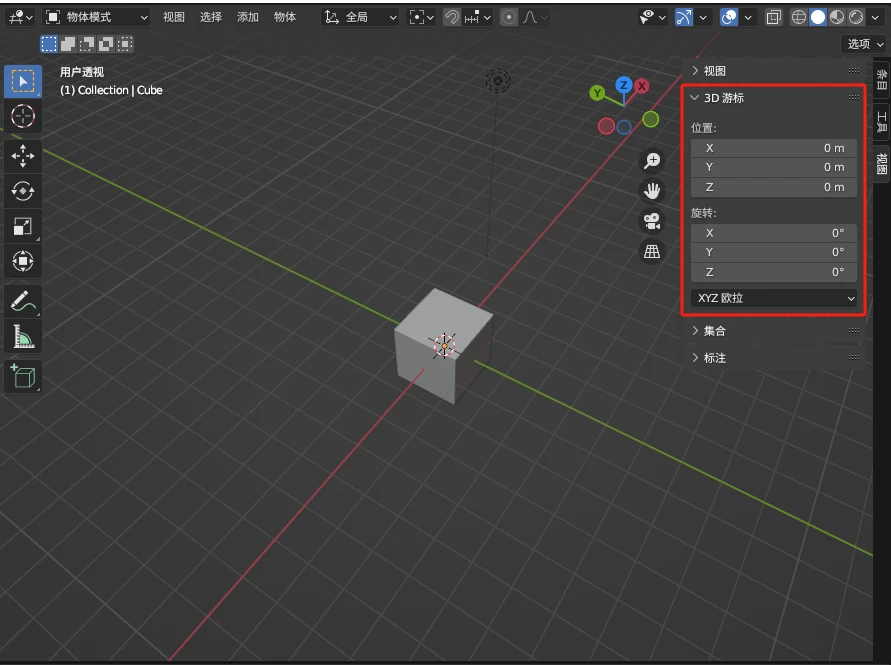Switch to the 工具 sidebar tab
This screenshot has width=891, height=665.
[881, 122]
